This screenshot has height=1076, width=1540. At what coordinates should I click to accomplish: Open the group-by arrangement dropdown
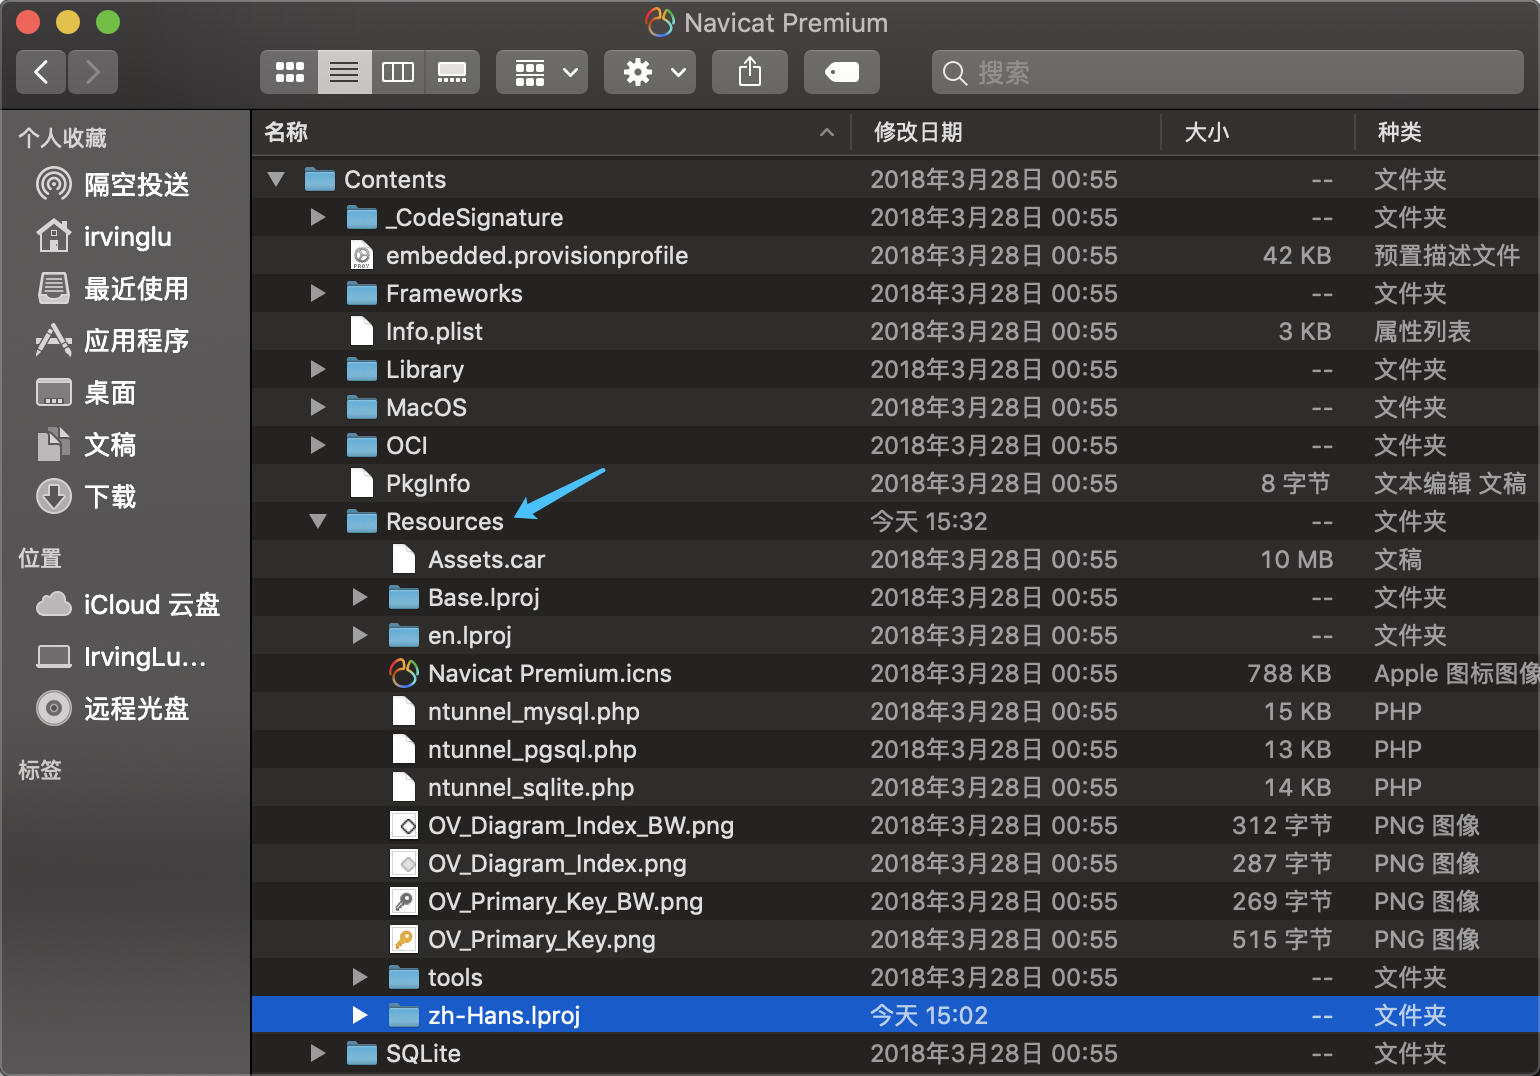point(542,72)
